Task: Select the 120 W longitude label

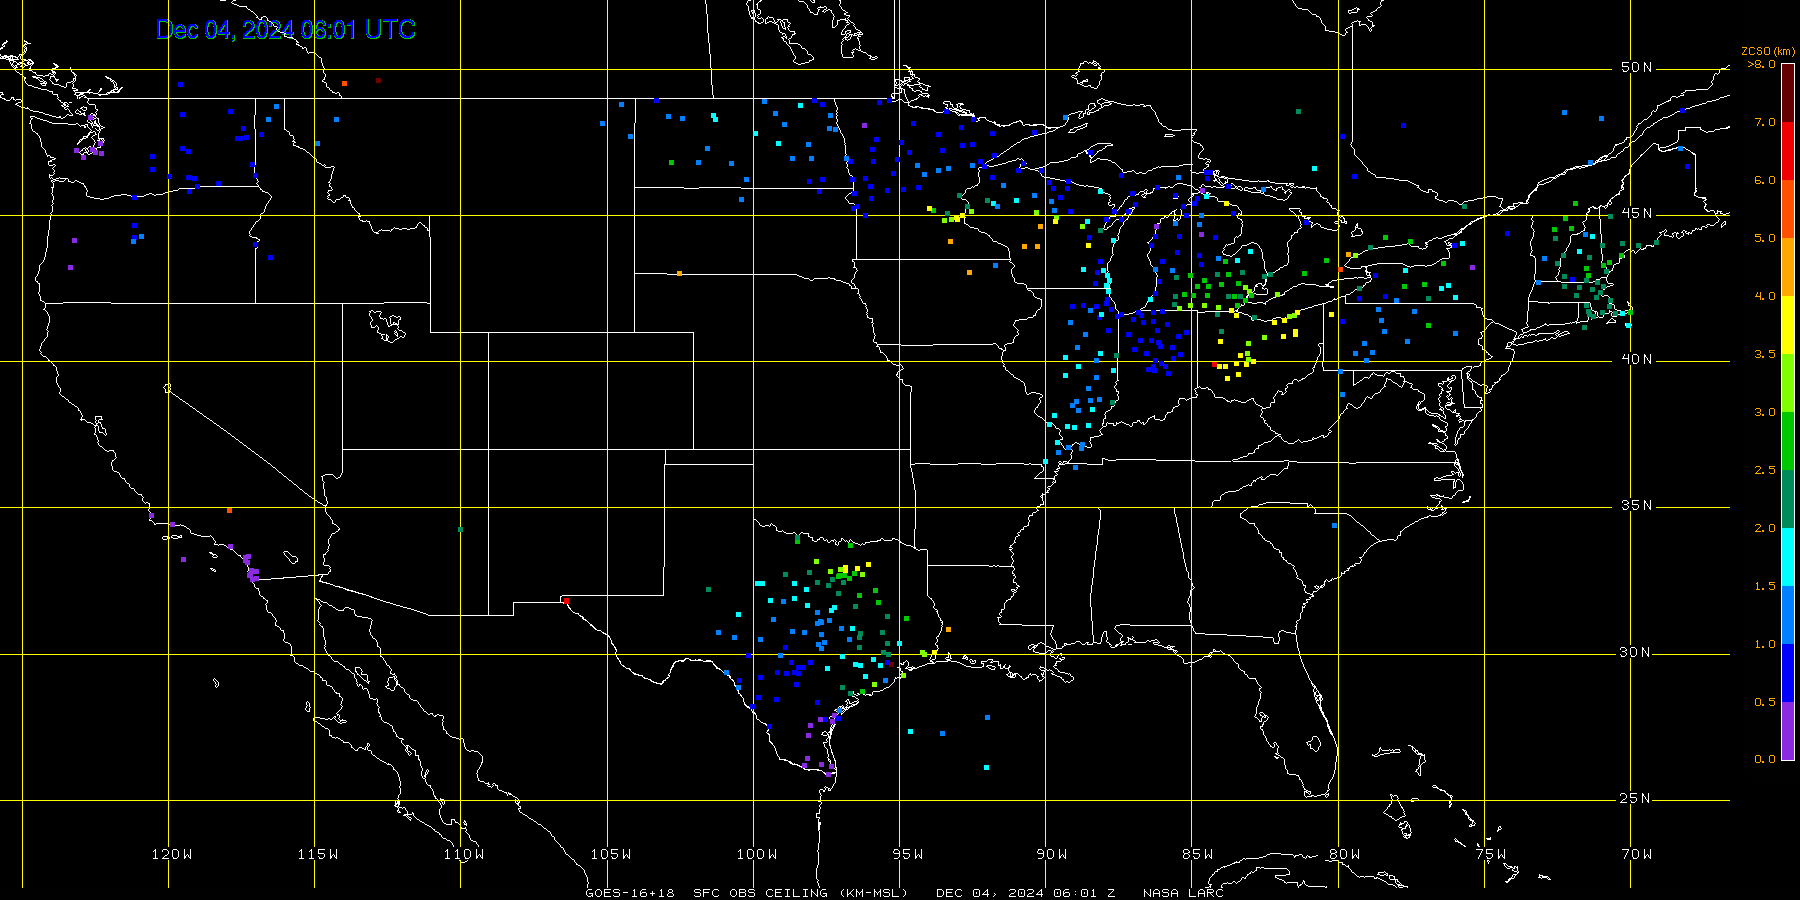Action: coord(172,854)
